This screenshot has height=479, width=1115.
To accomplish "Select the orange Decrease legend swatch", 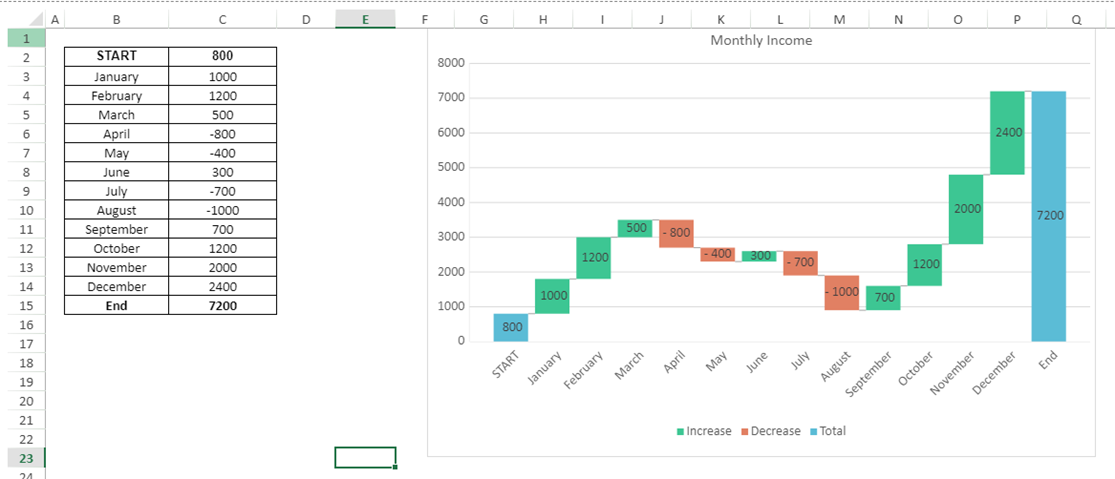I will (745, 431).
